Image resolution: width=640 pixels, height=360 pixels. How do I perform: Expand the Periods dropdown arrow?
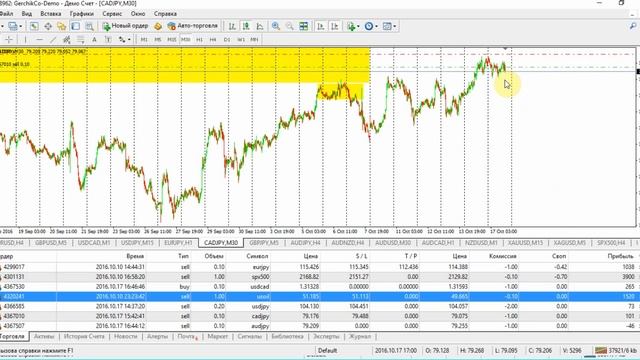tap(376, 26)
